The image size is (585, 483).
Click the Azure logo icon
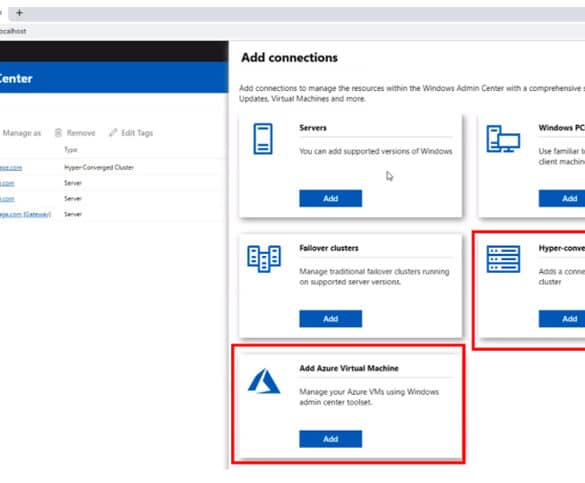pyautogui.click(x=264, y=381)
